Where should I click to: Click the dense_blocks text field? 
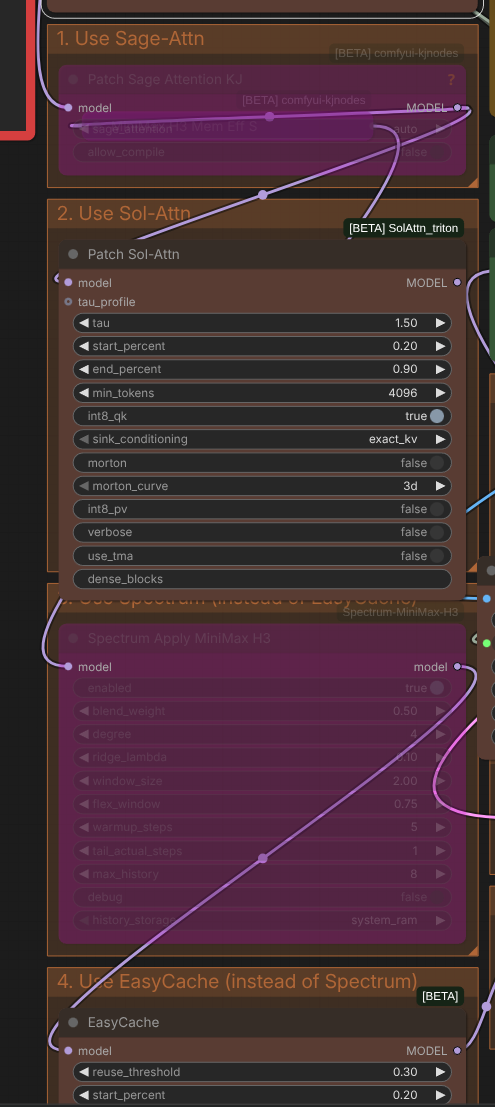tap(262, 579)
